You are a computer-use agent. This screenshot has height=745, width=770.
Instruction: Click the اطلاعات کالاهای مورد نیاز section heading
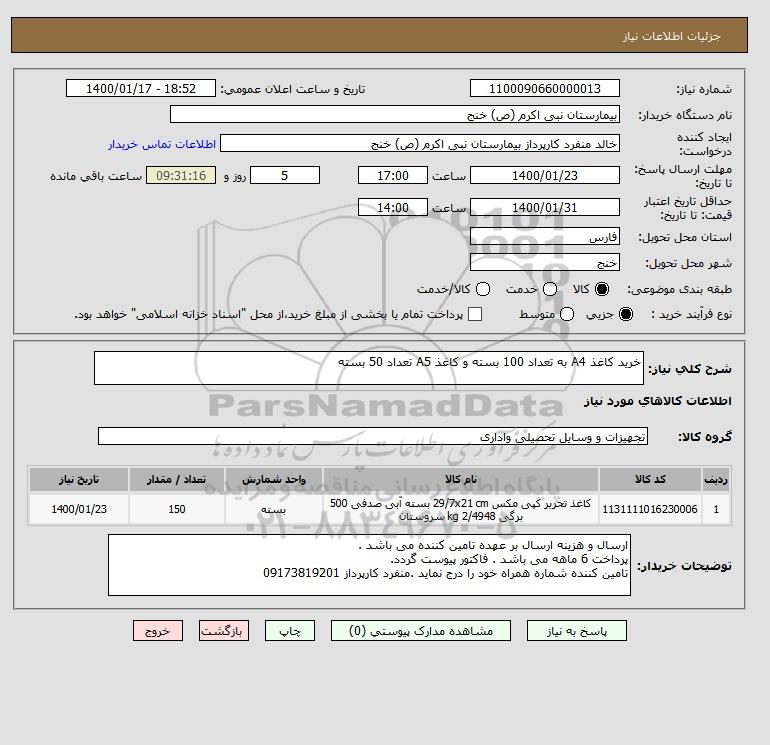658,401
